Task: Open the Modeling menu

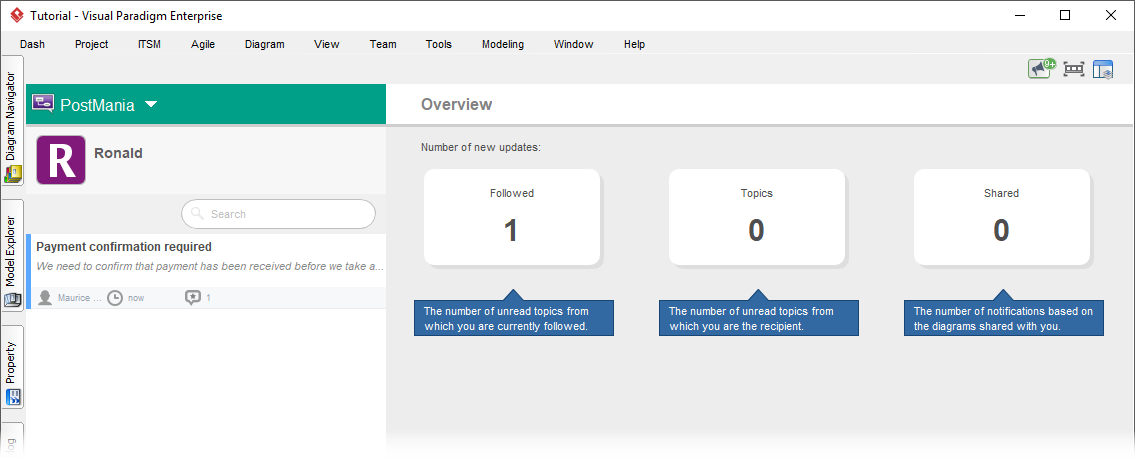Action: click(x=503, y=44)
